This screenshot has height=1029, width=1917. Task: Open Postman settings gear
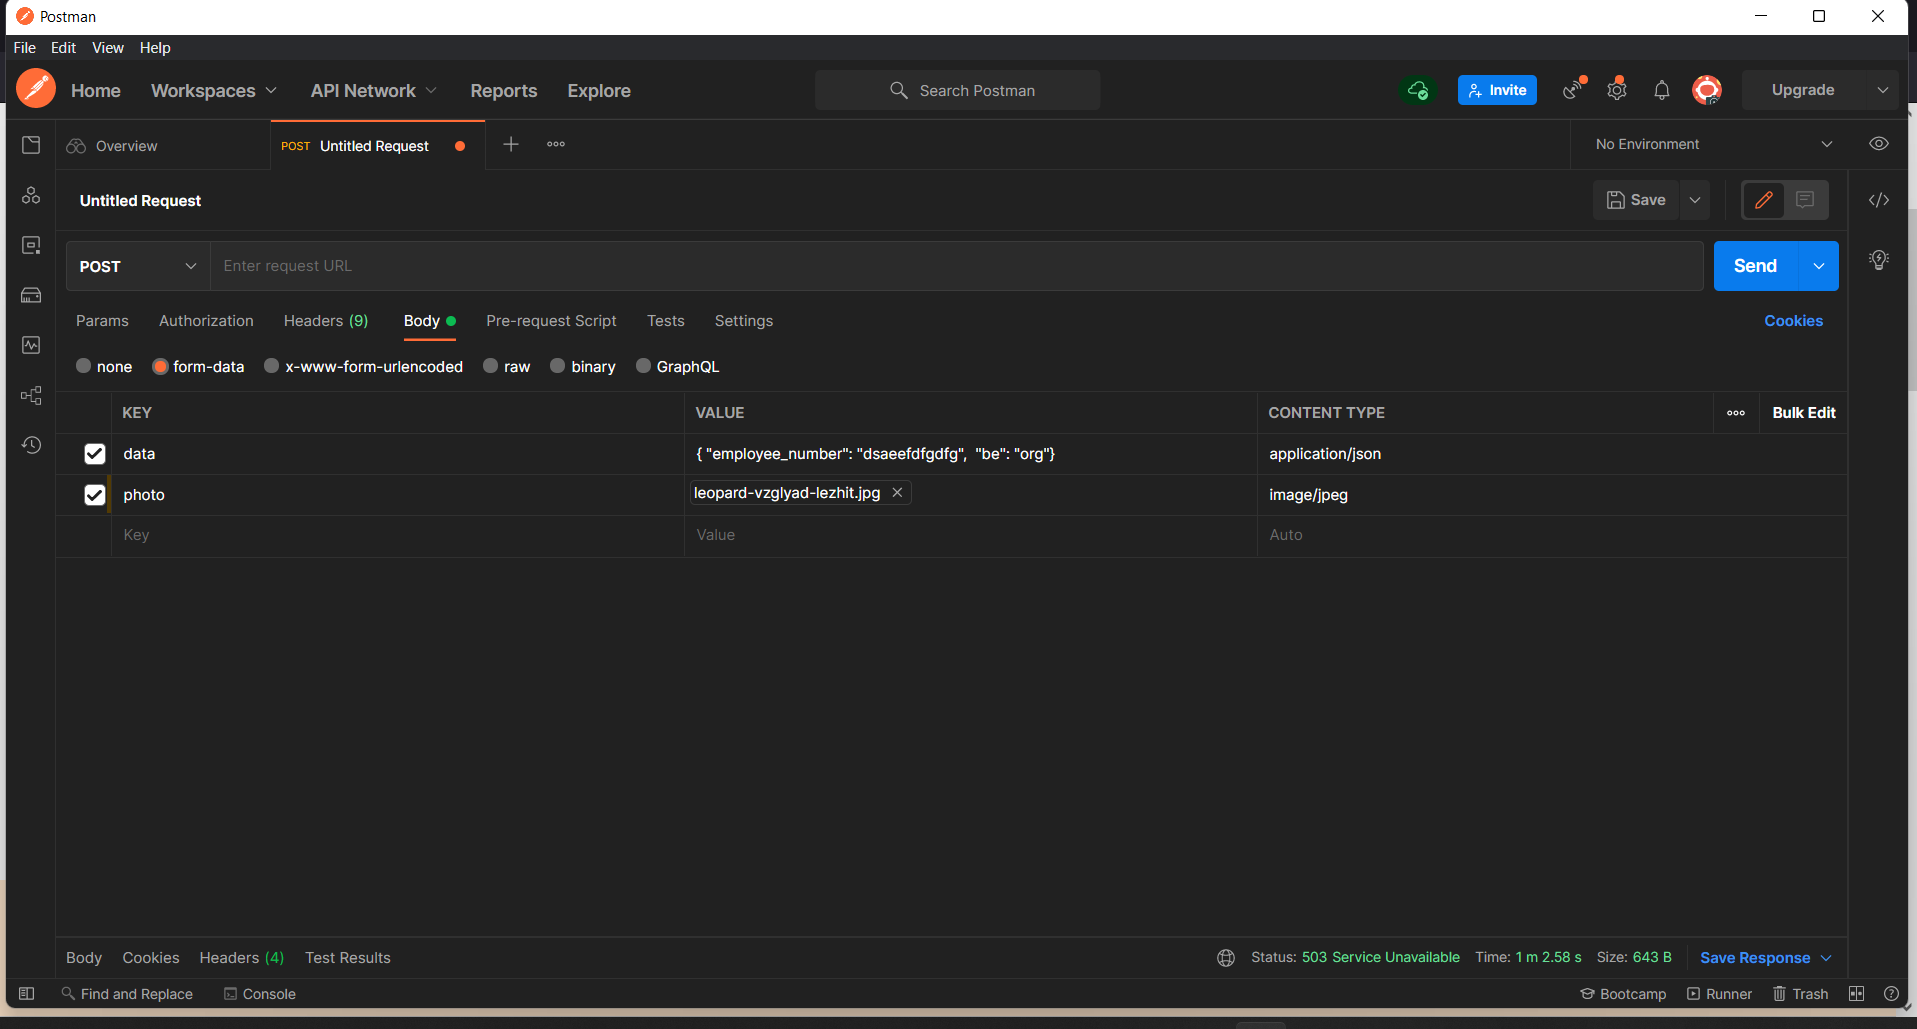coord(1617,90)
